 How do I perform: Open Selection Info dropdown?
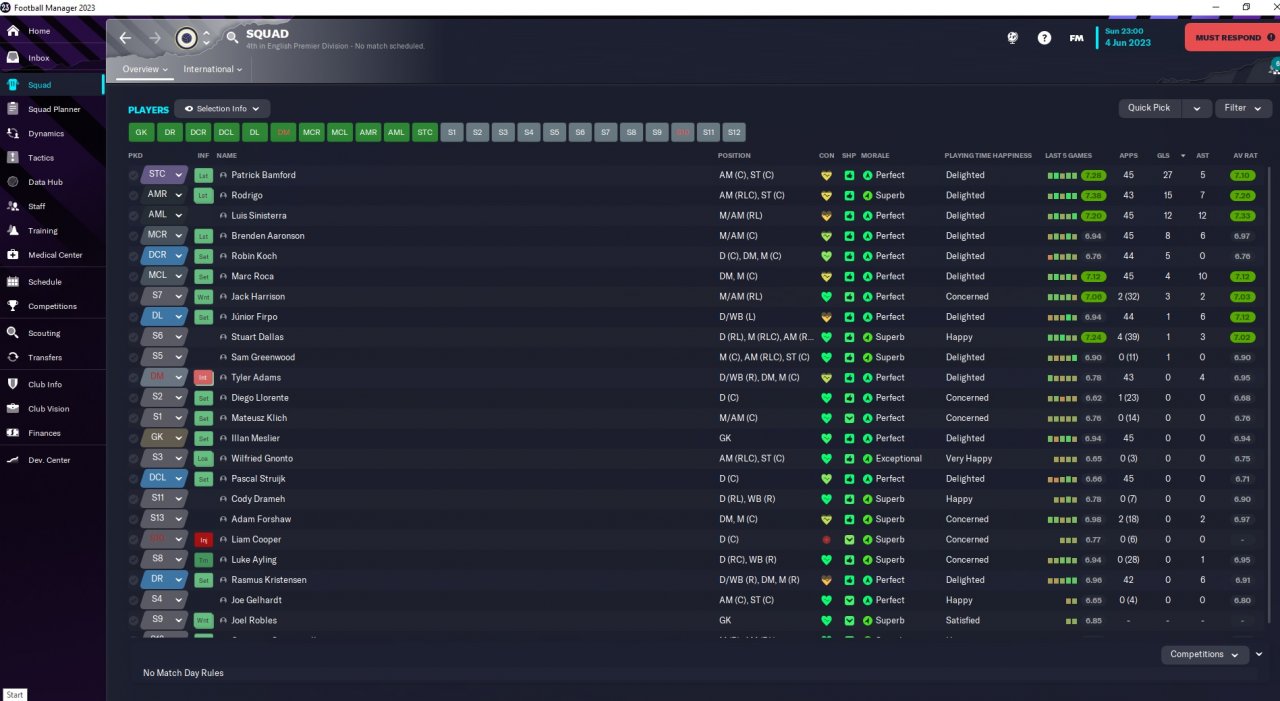coord(222,109)
